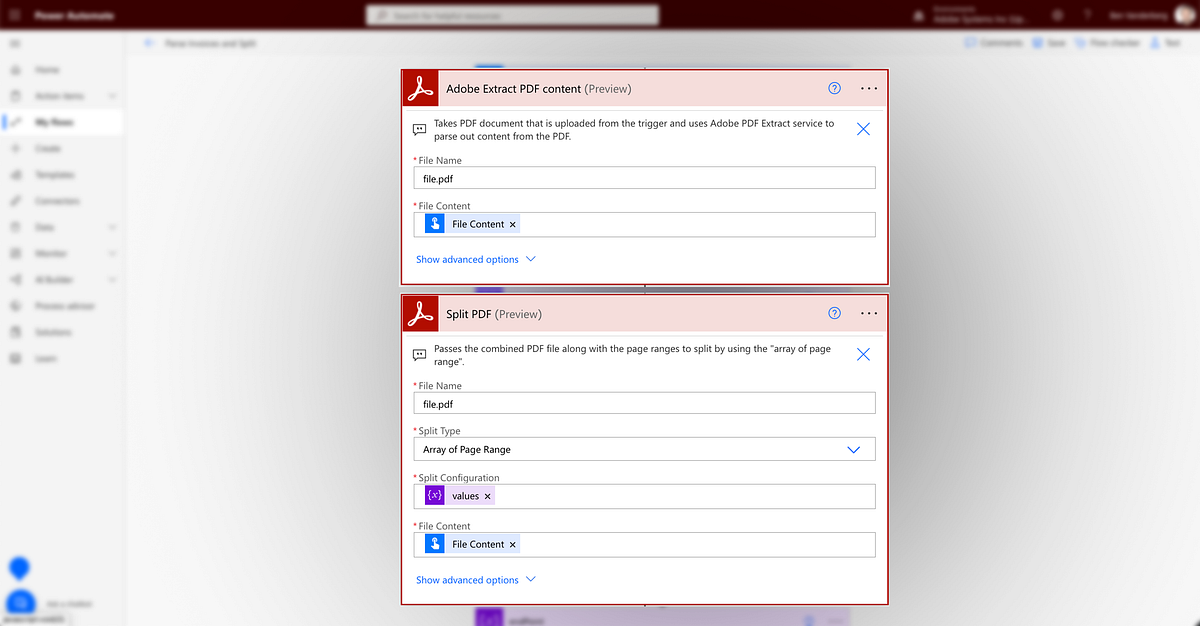Click comment bubble icon in Split PDF card

421,354
